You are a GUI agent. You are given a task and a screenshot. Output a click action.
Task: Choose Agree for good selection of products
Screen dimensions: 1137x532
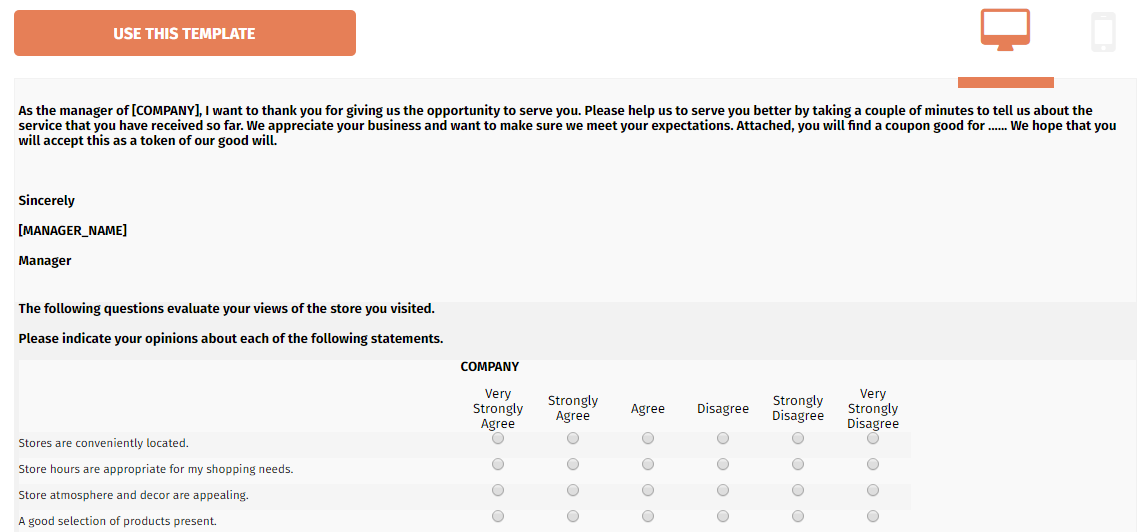[648, 517]
